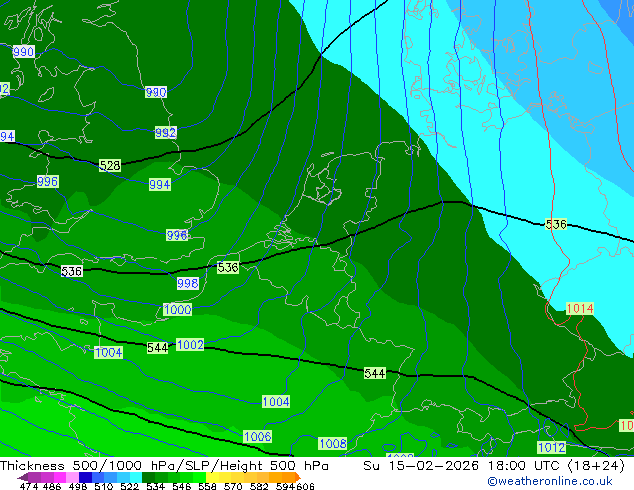Click the cyan legend swatch left of the dark green swatch
Screen dimensions: 634x490
(x=136, y=476)
